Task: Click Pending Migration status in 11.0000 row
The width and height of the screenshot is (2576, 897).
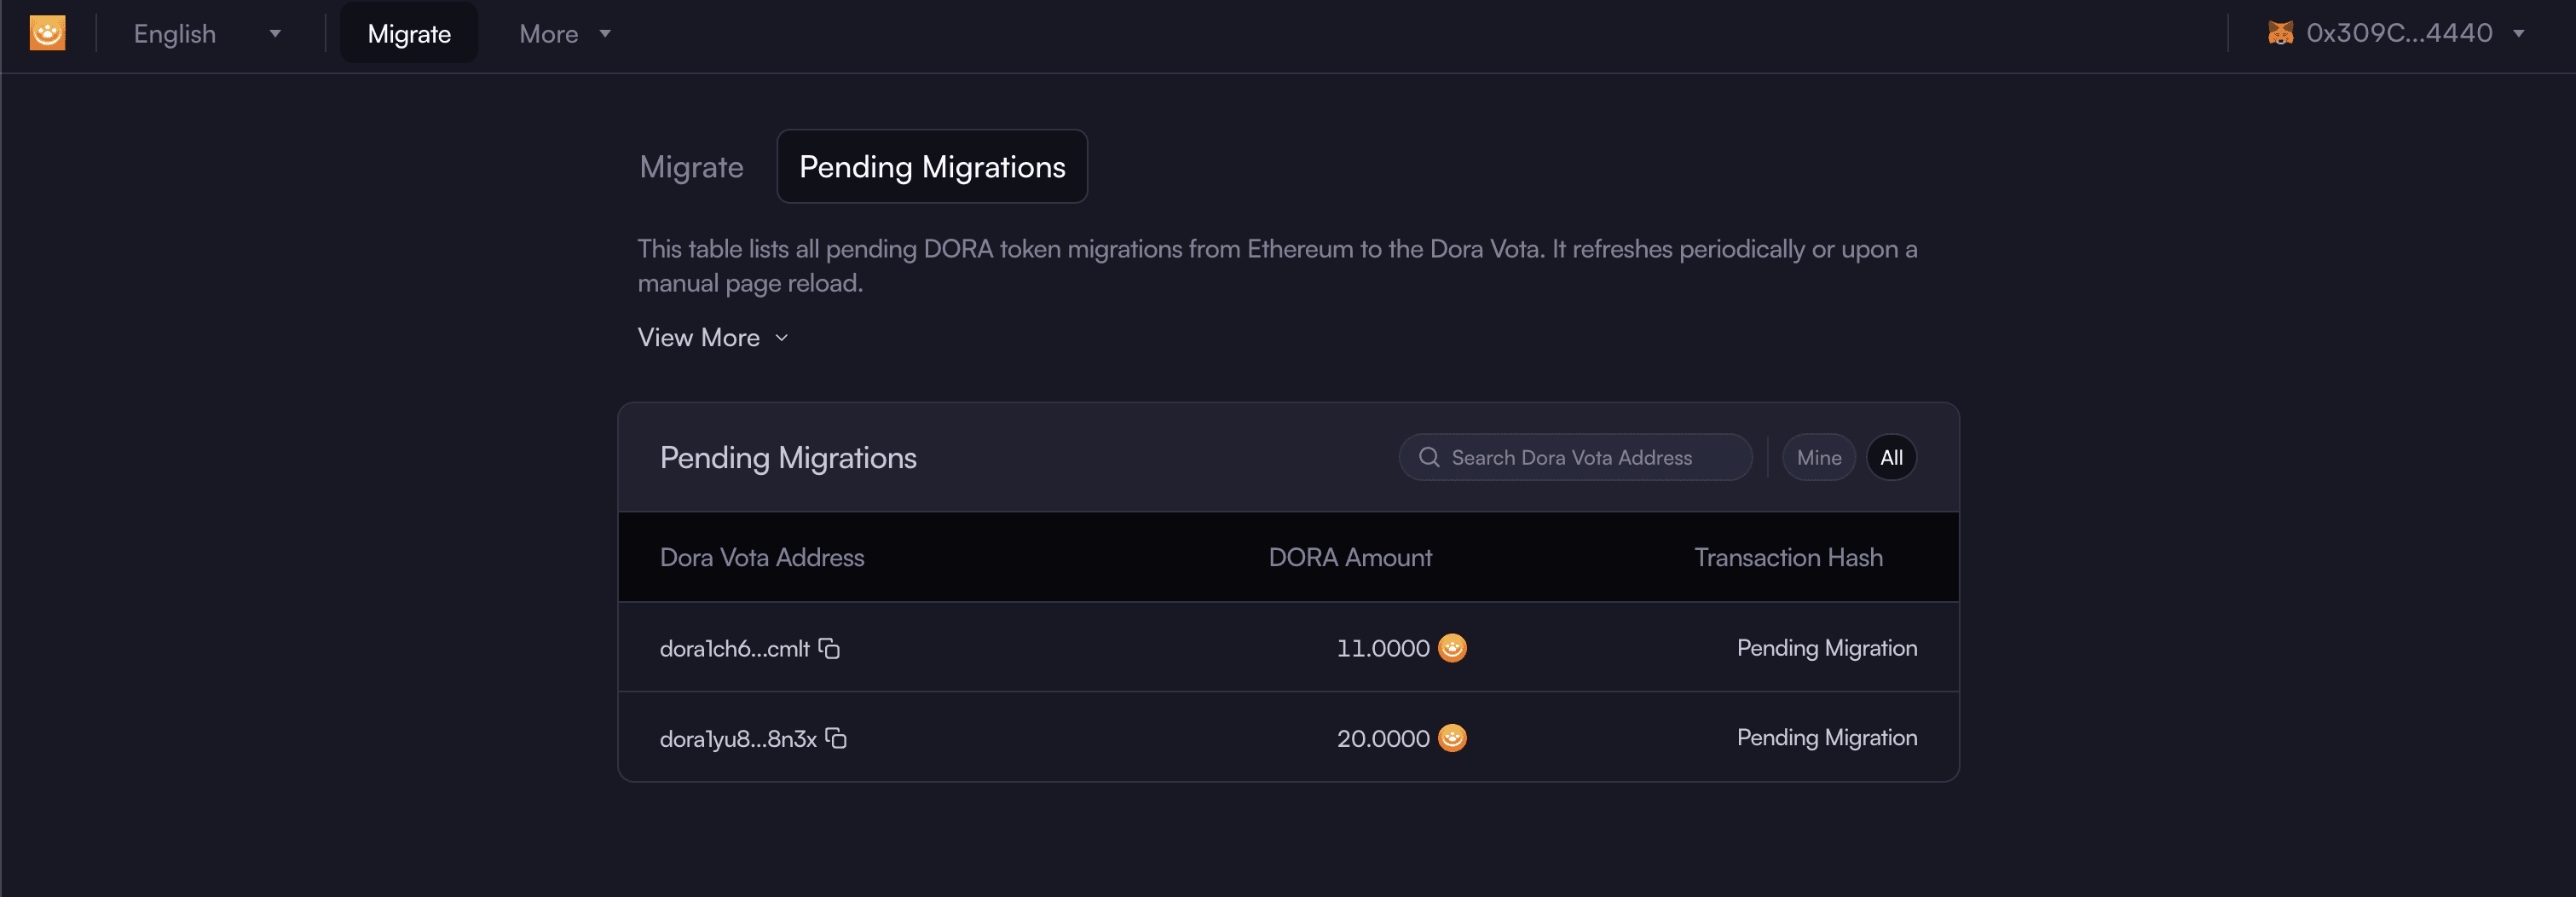Action: click(x=1827, y=648)
